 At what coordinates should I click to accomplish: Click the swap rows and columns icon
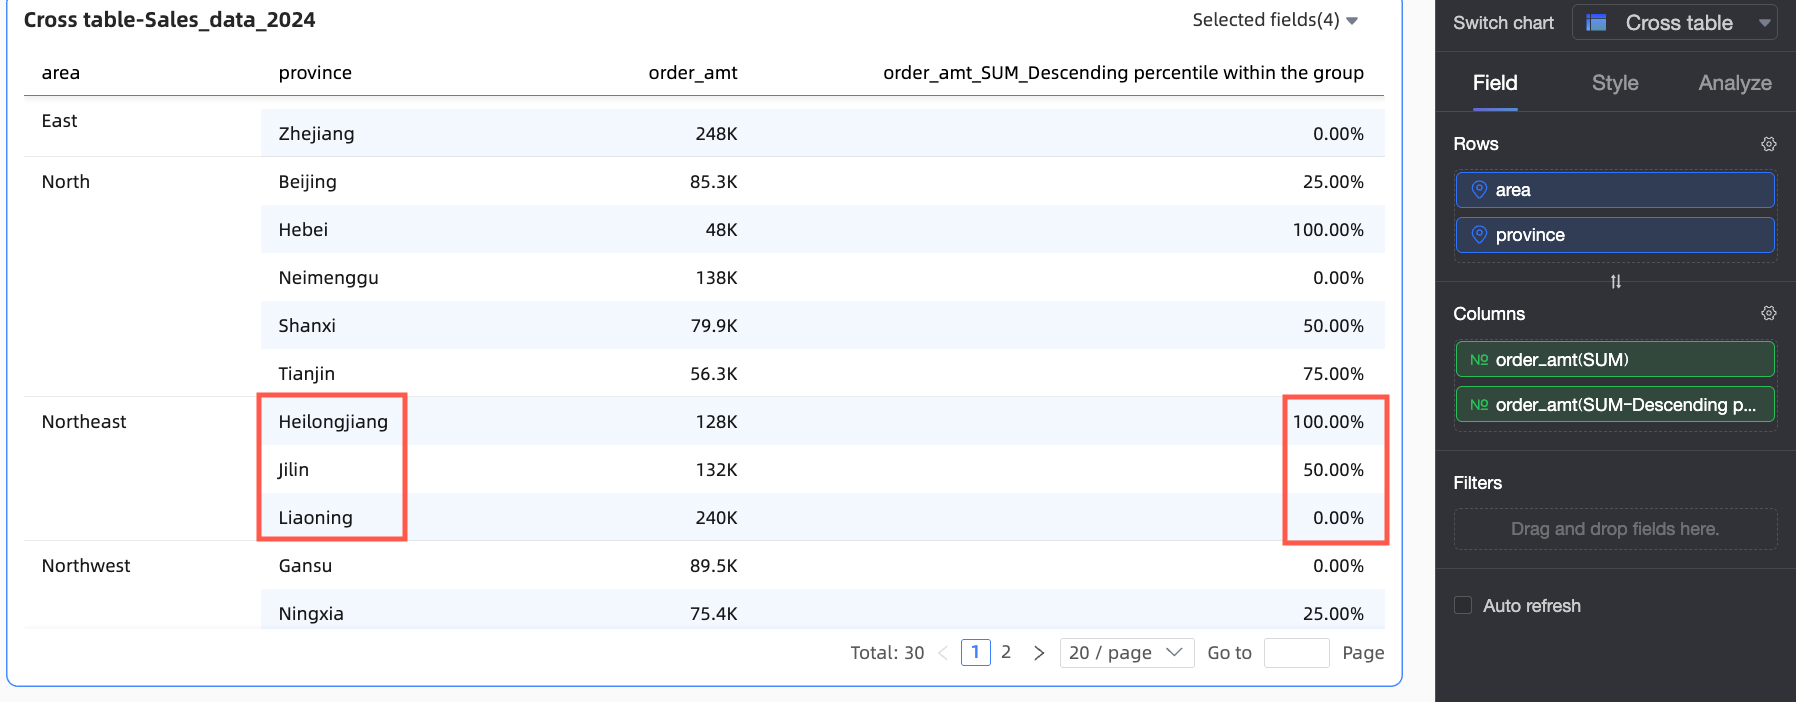pos(1615,282)
